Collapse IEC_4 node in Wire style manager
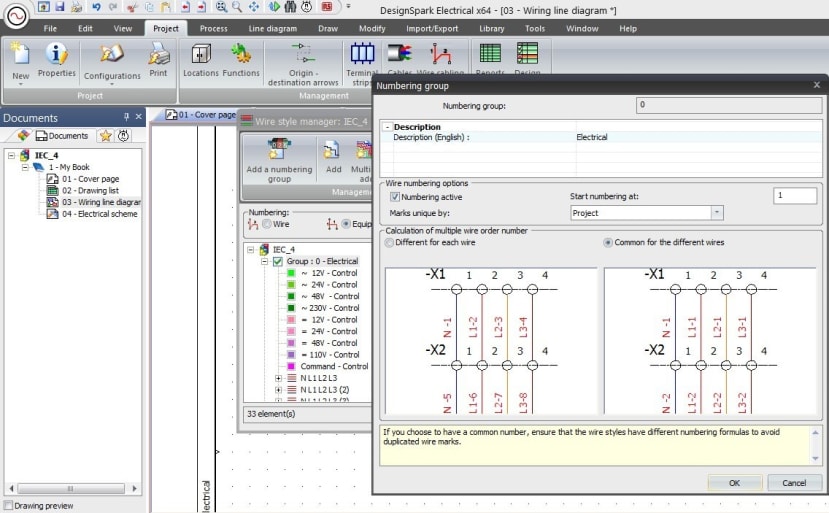 coord(251,250)
